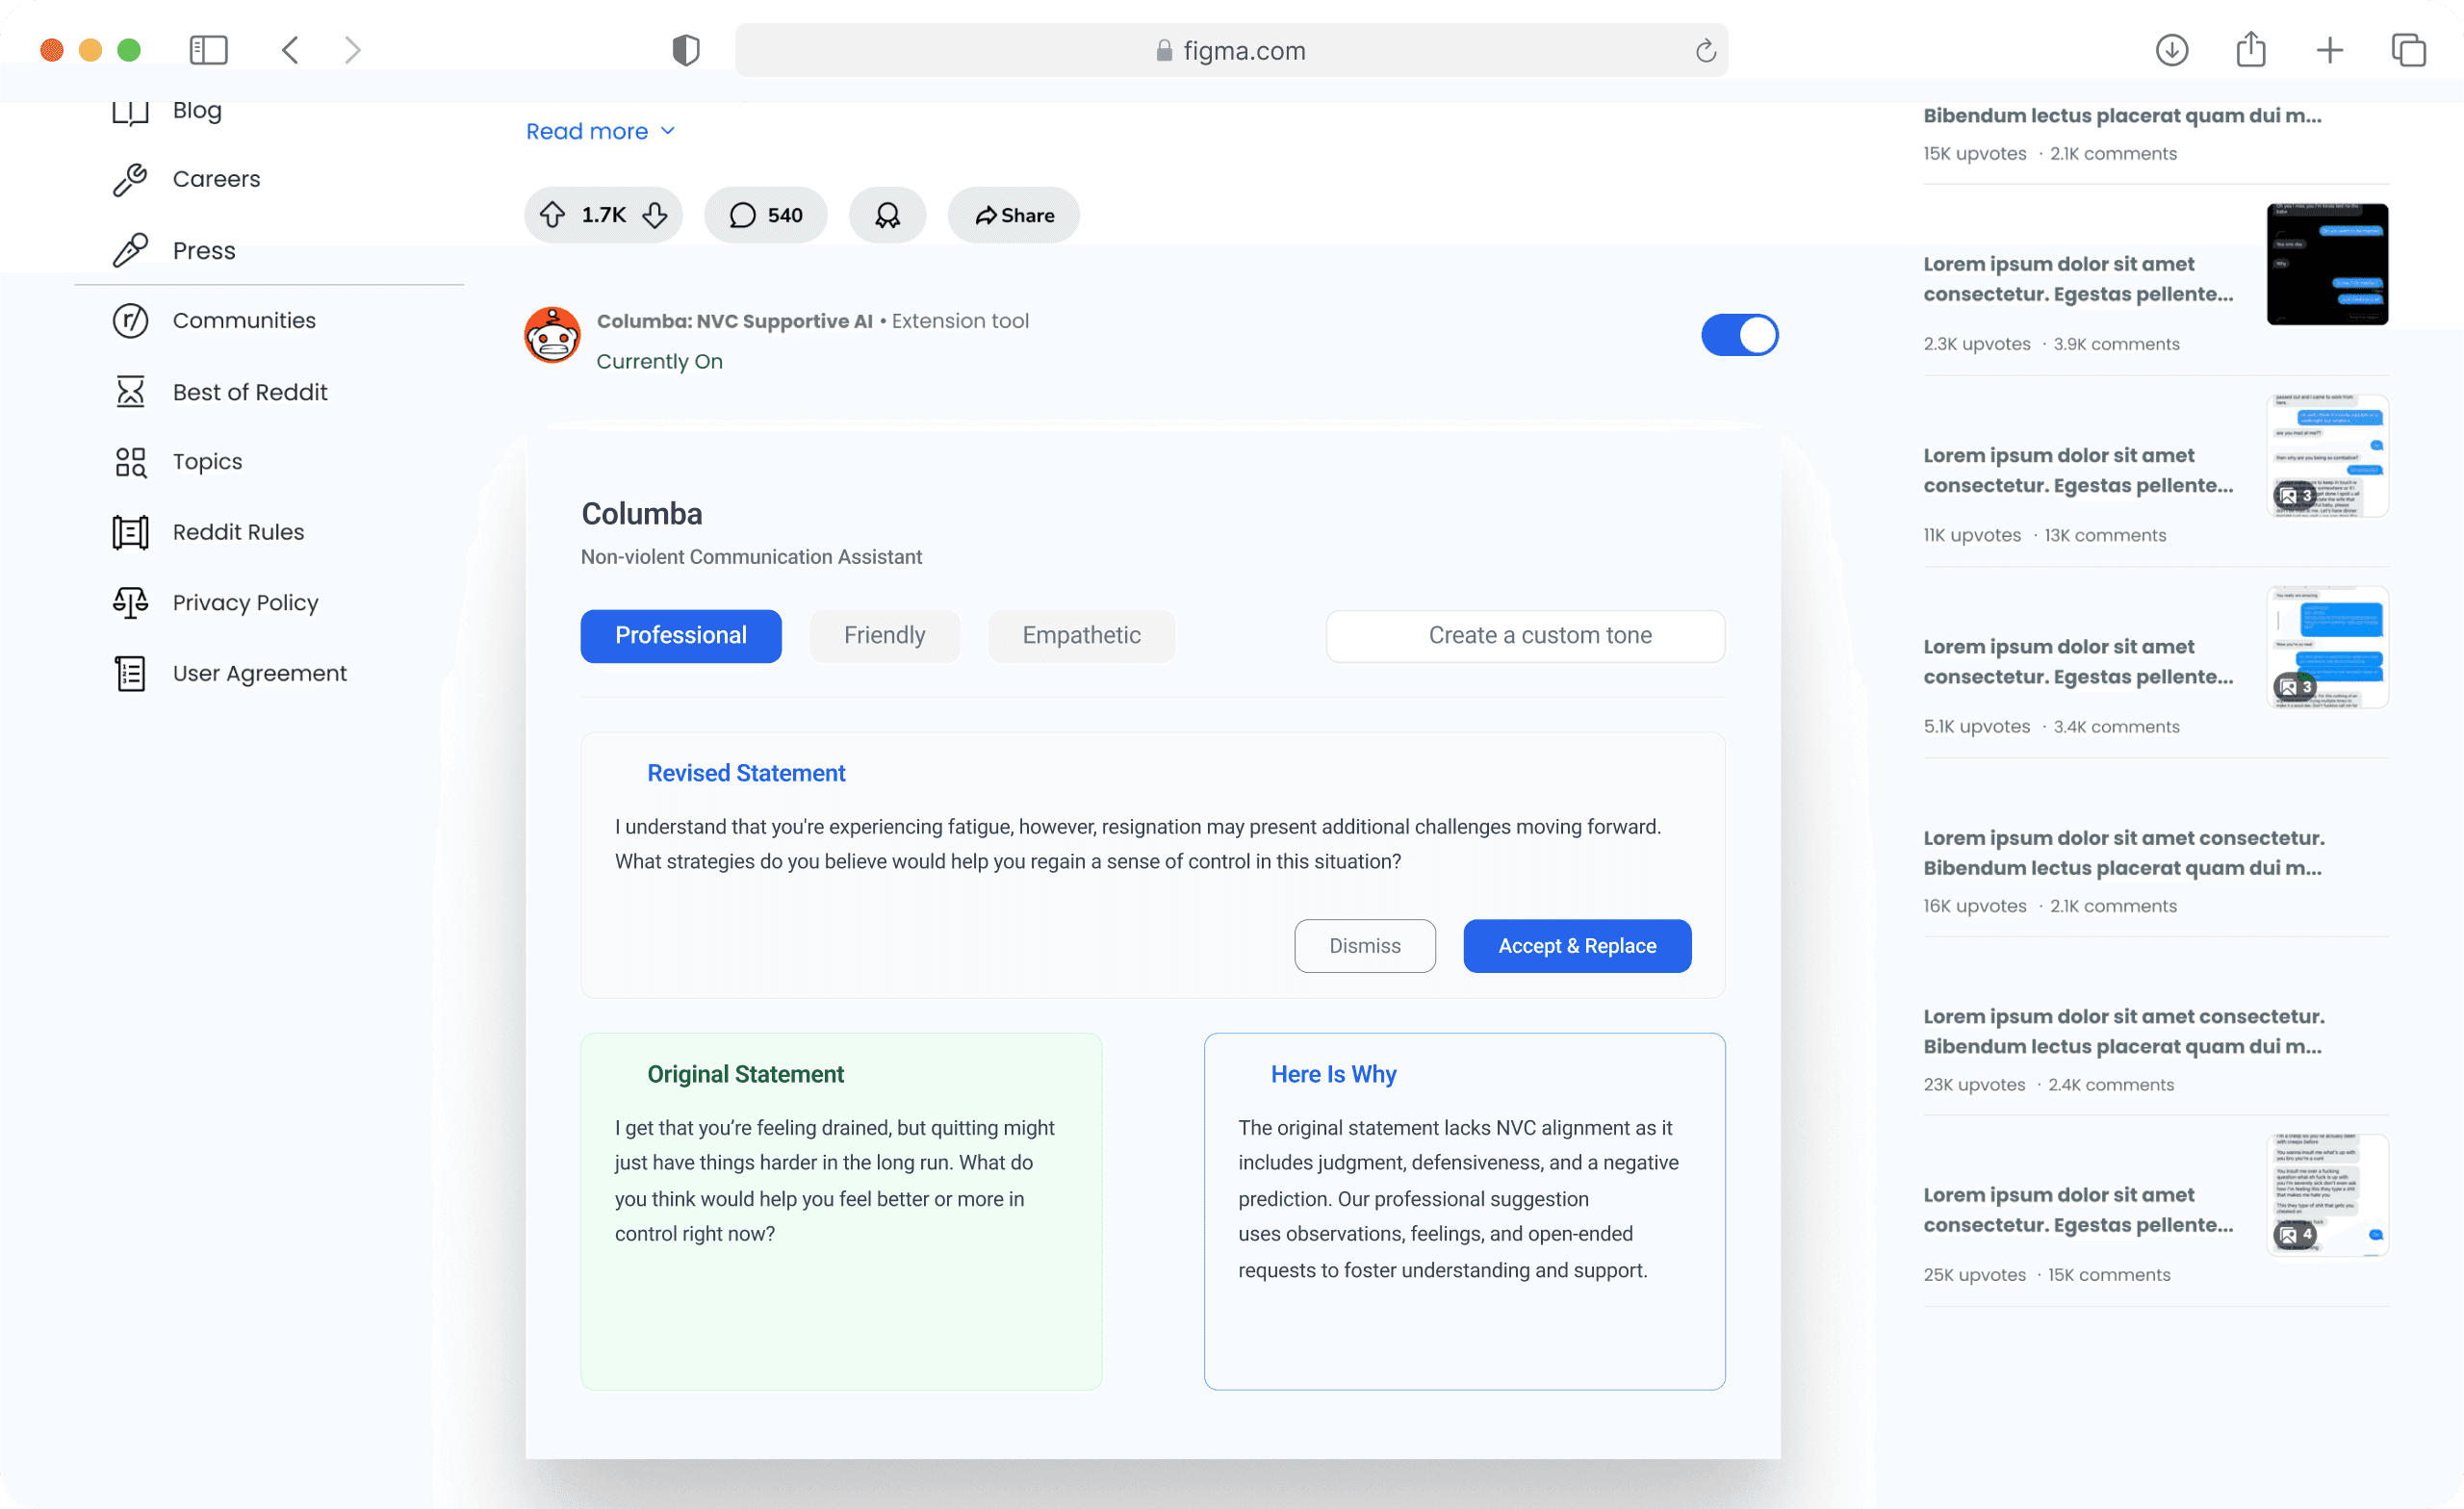Viewport: 2464px width, 1509px height.
Task: Click the Create a custom tone field
Action: [x=1525, y=636]
